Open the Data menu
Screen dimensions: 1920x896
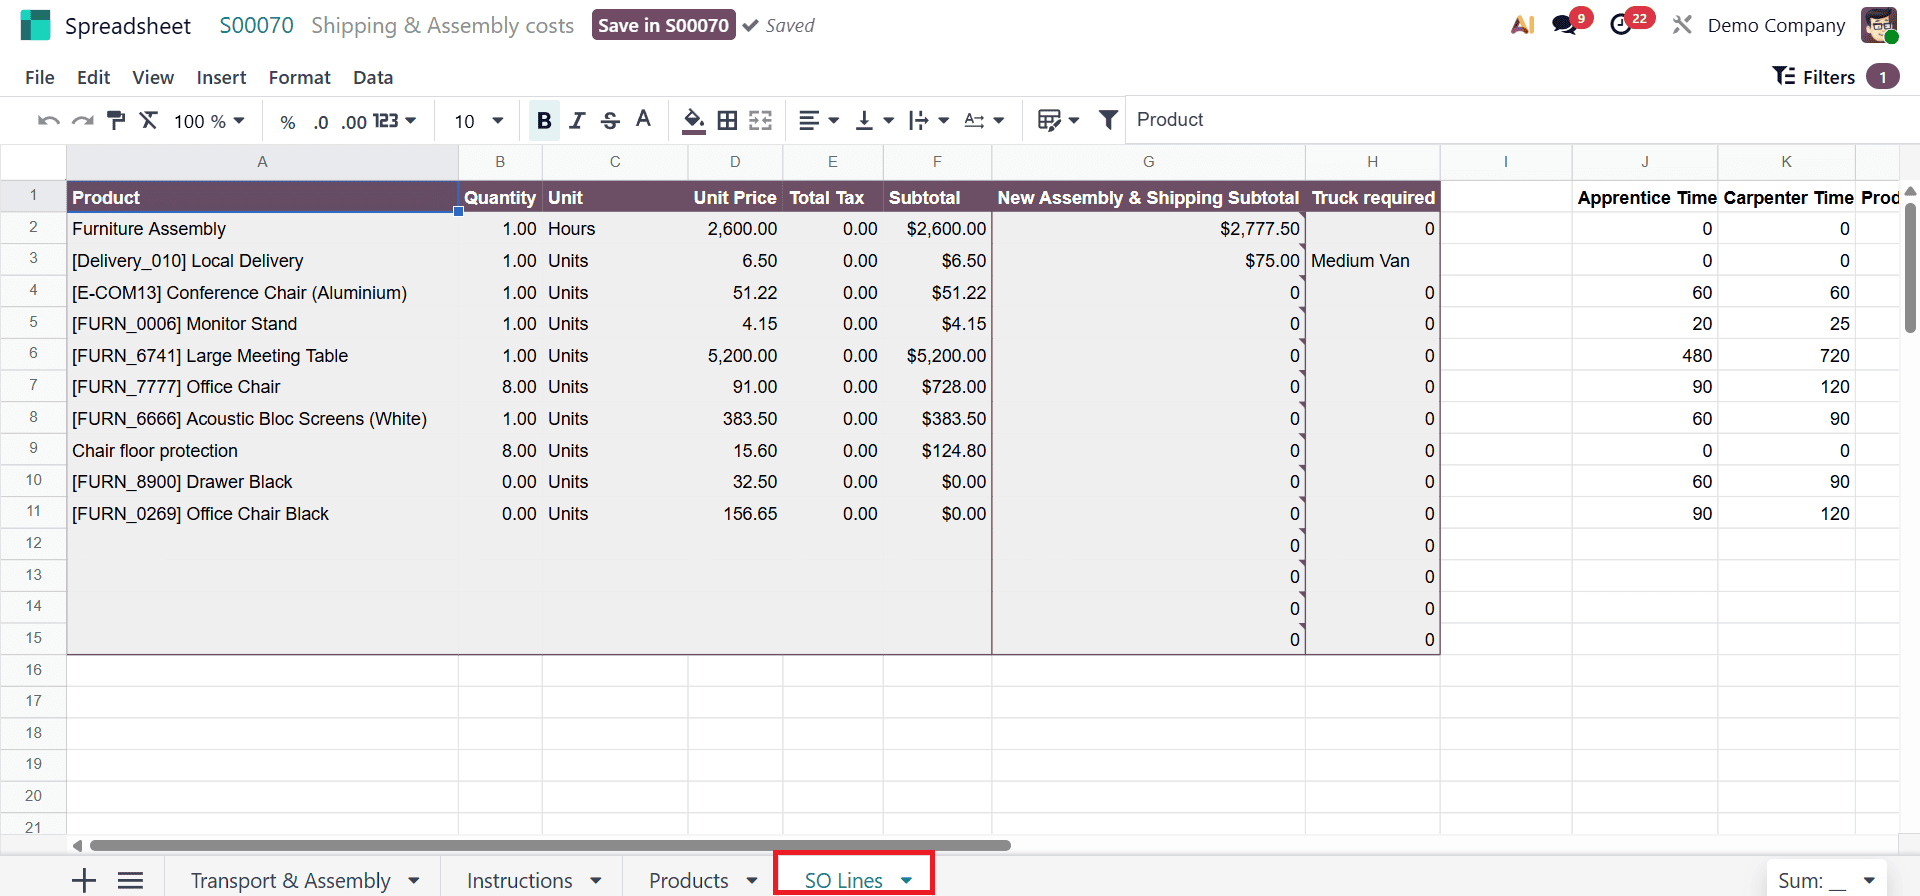(373, 77)
